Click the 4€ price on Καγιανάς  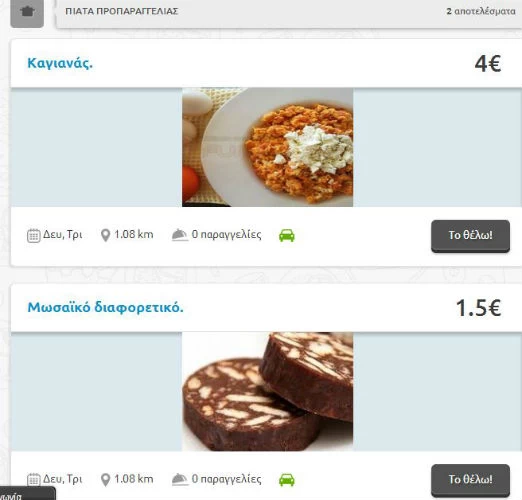point(488,63)
